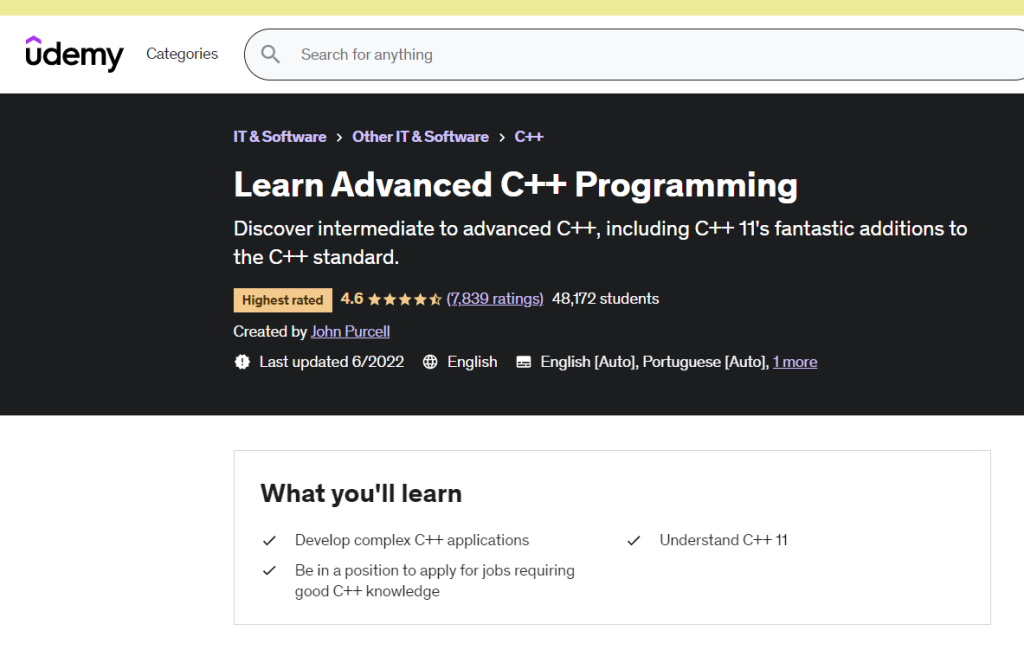
Task: Click the checkmark beside Understand C++ 11
Action: (x=634, y=540)
